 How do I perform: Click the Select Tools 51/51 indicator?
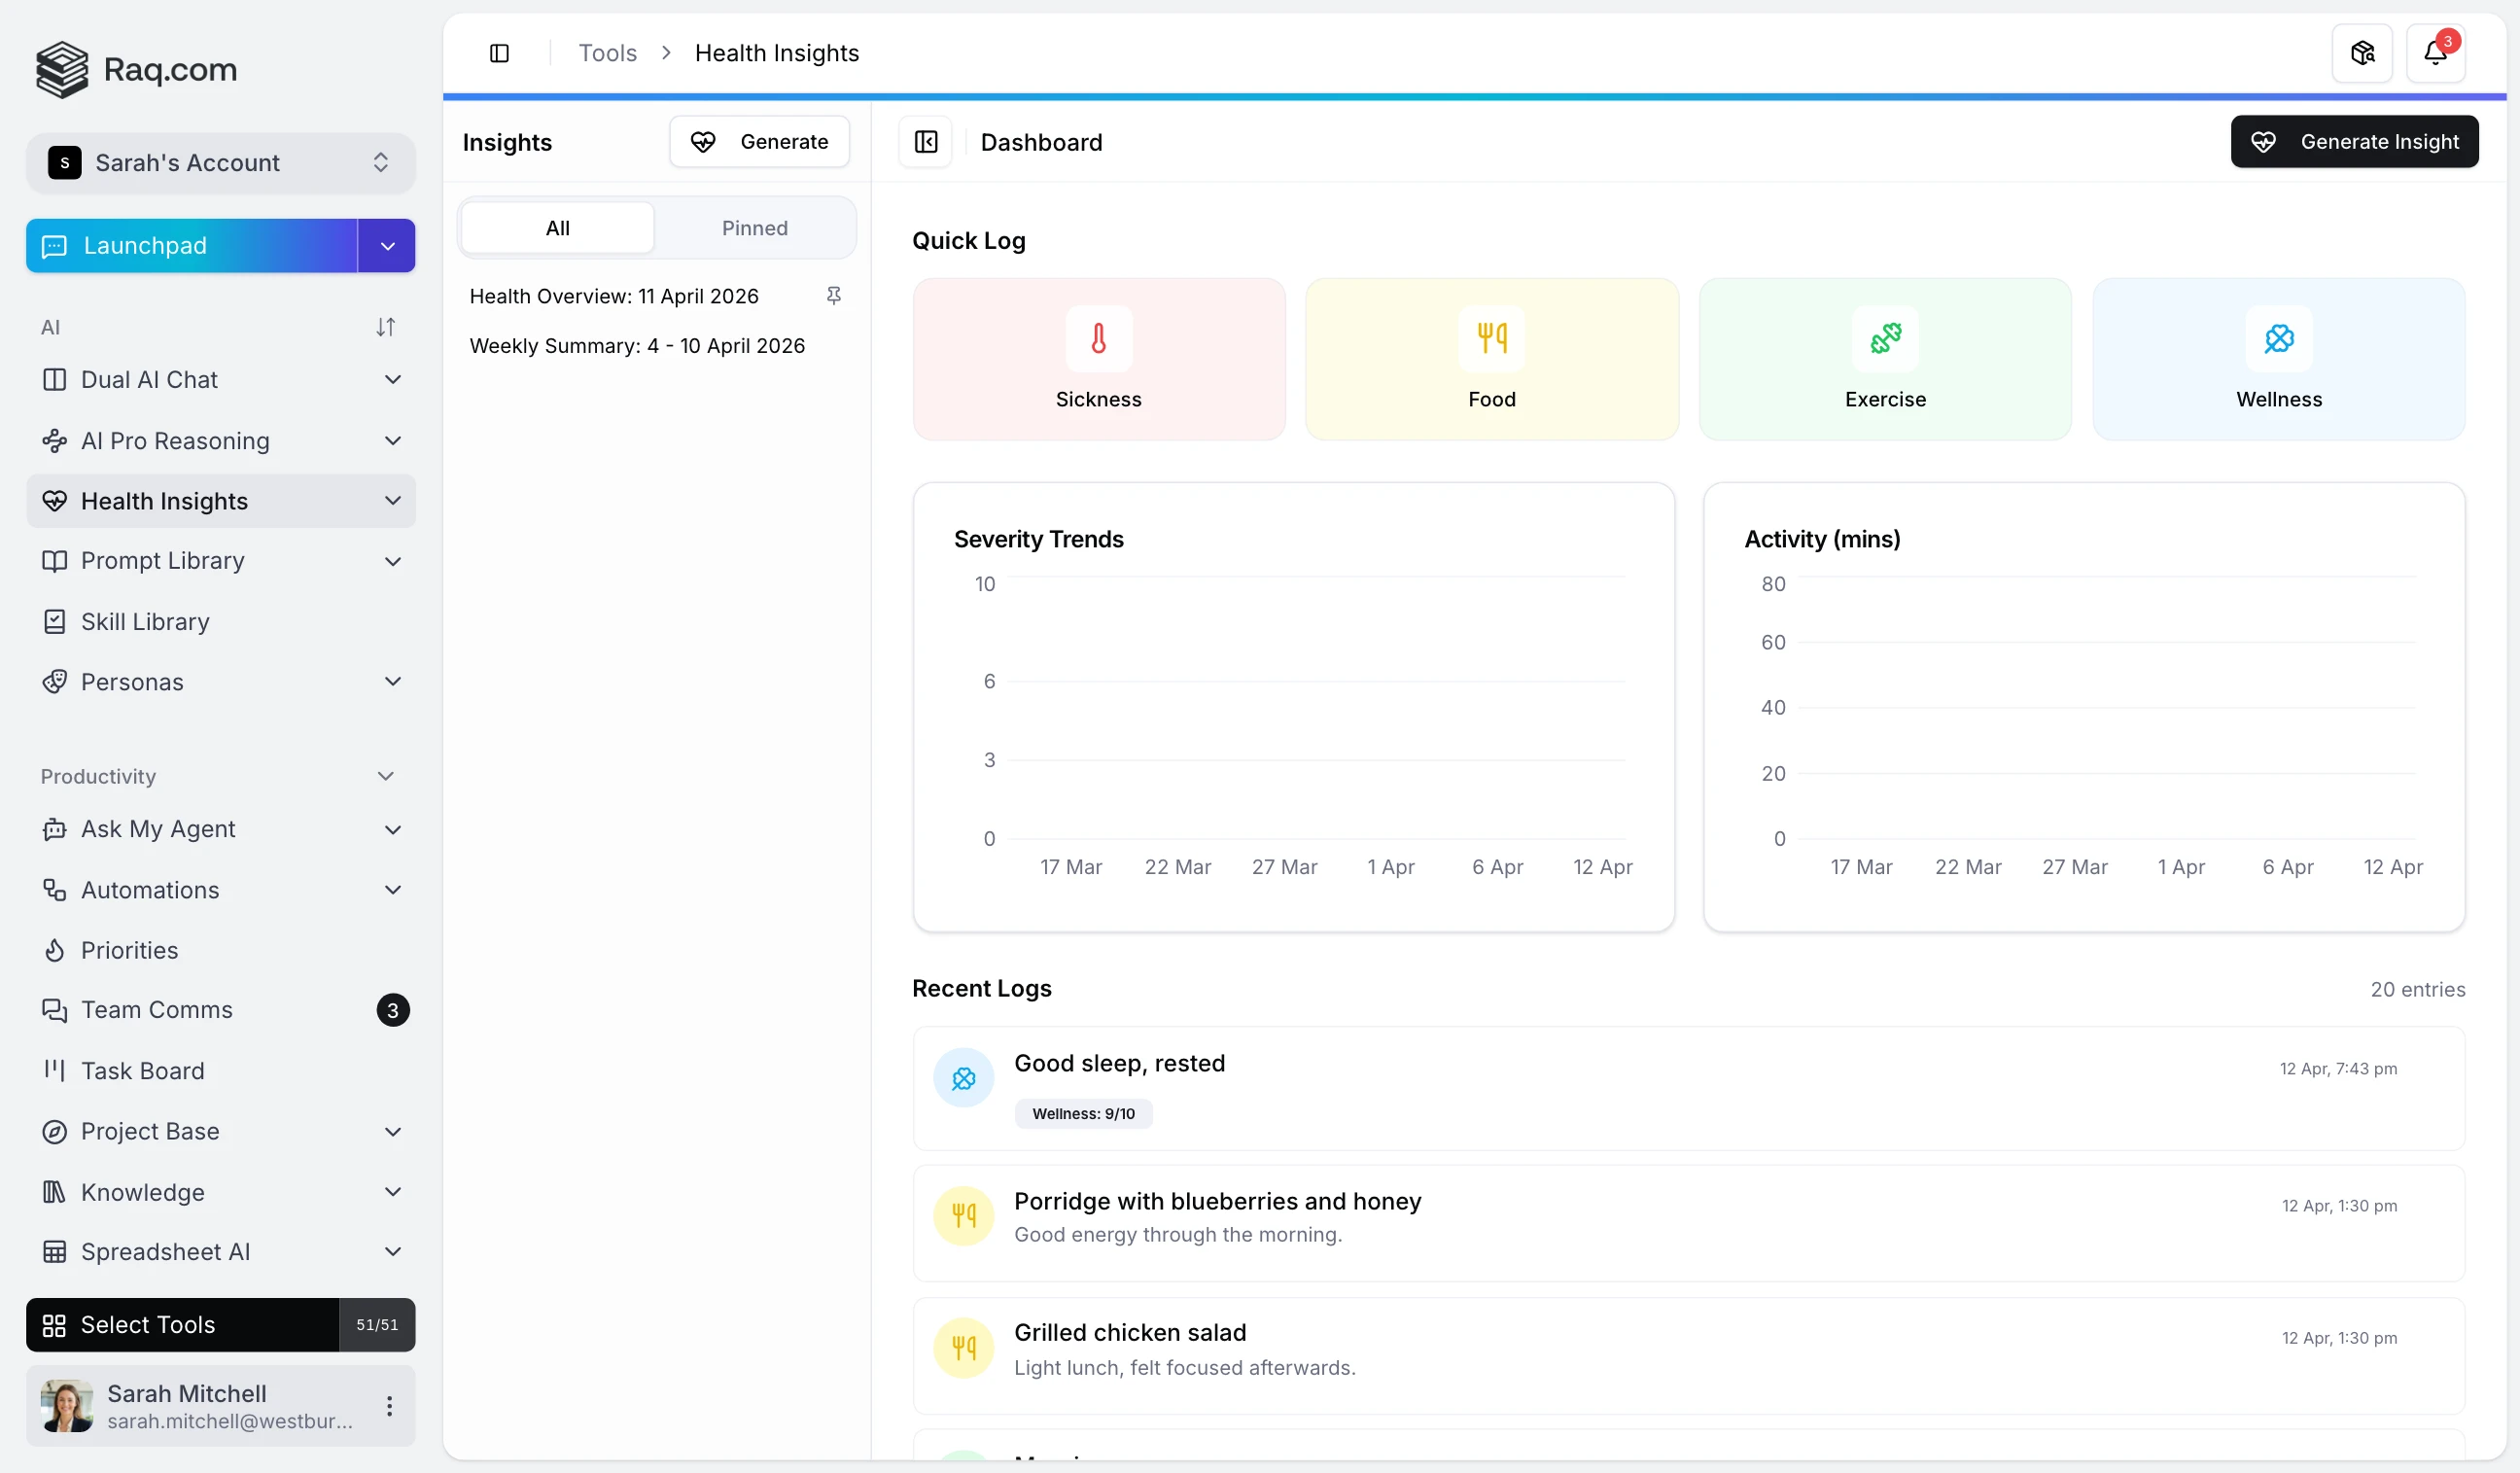click(x=376, y=1324)
